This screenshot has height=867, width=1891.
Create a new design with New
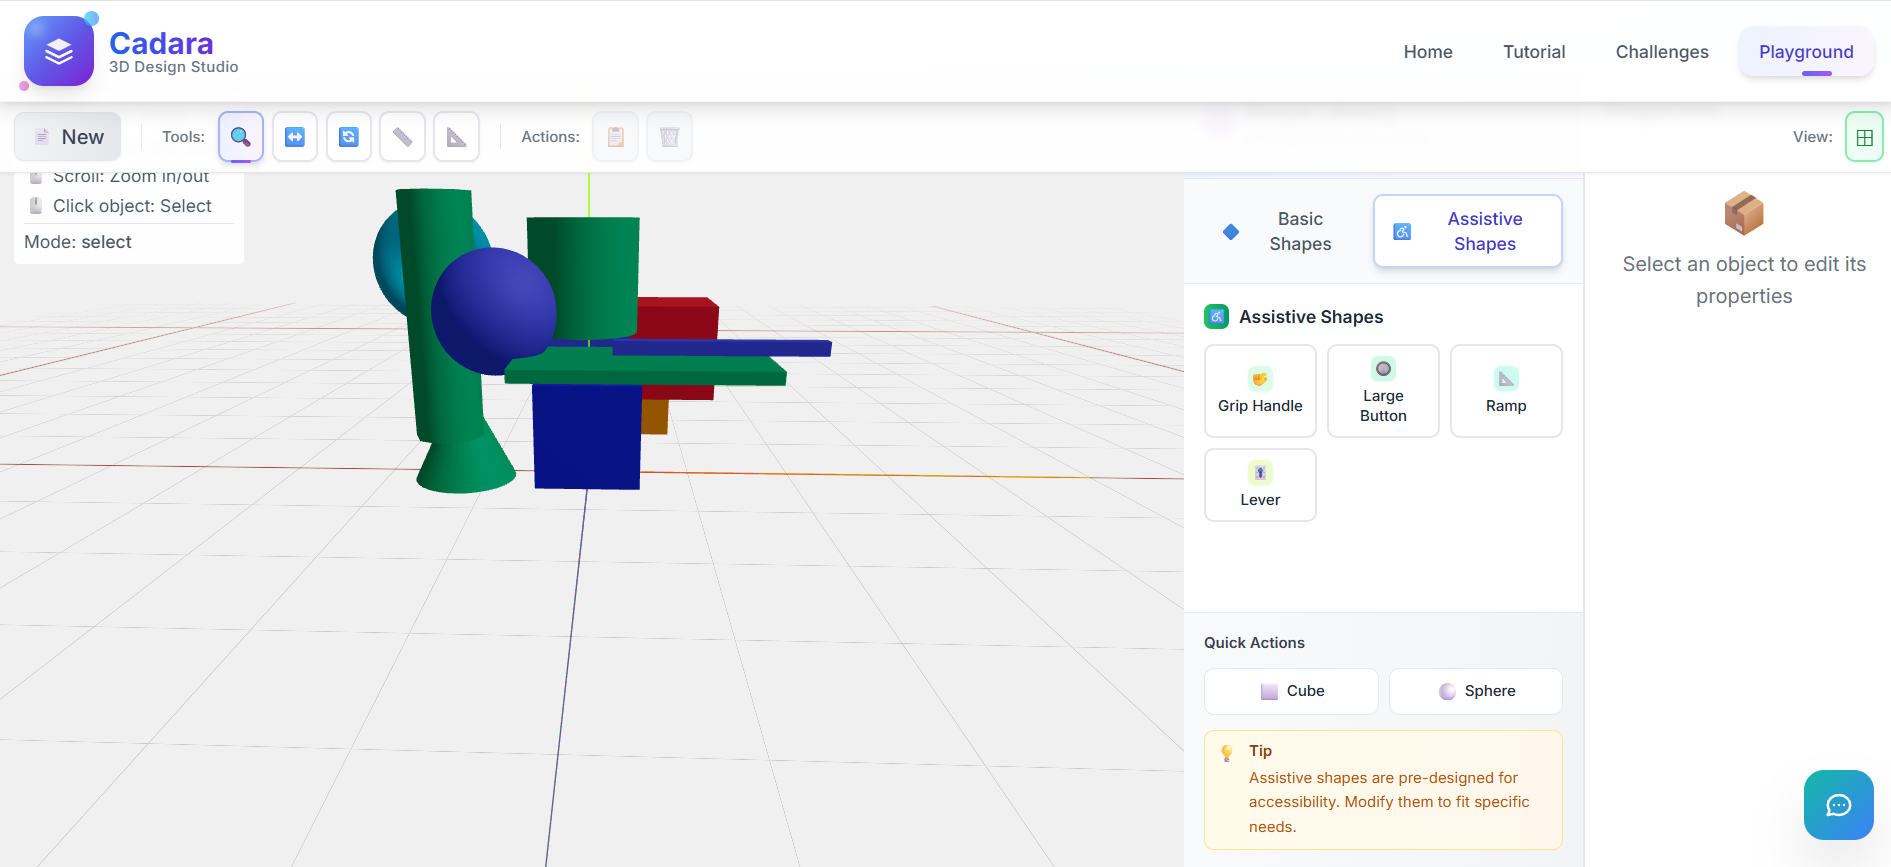click(68, 137)
